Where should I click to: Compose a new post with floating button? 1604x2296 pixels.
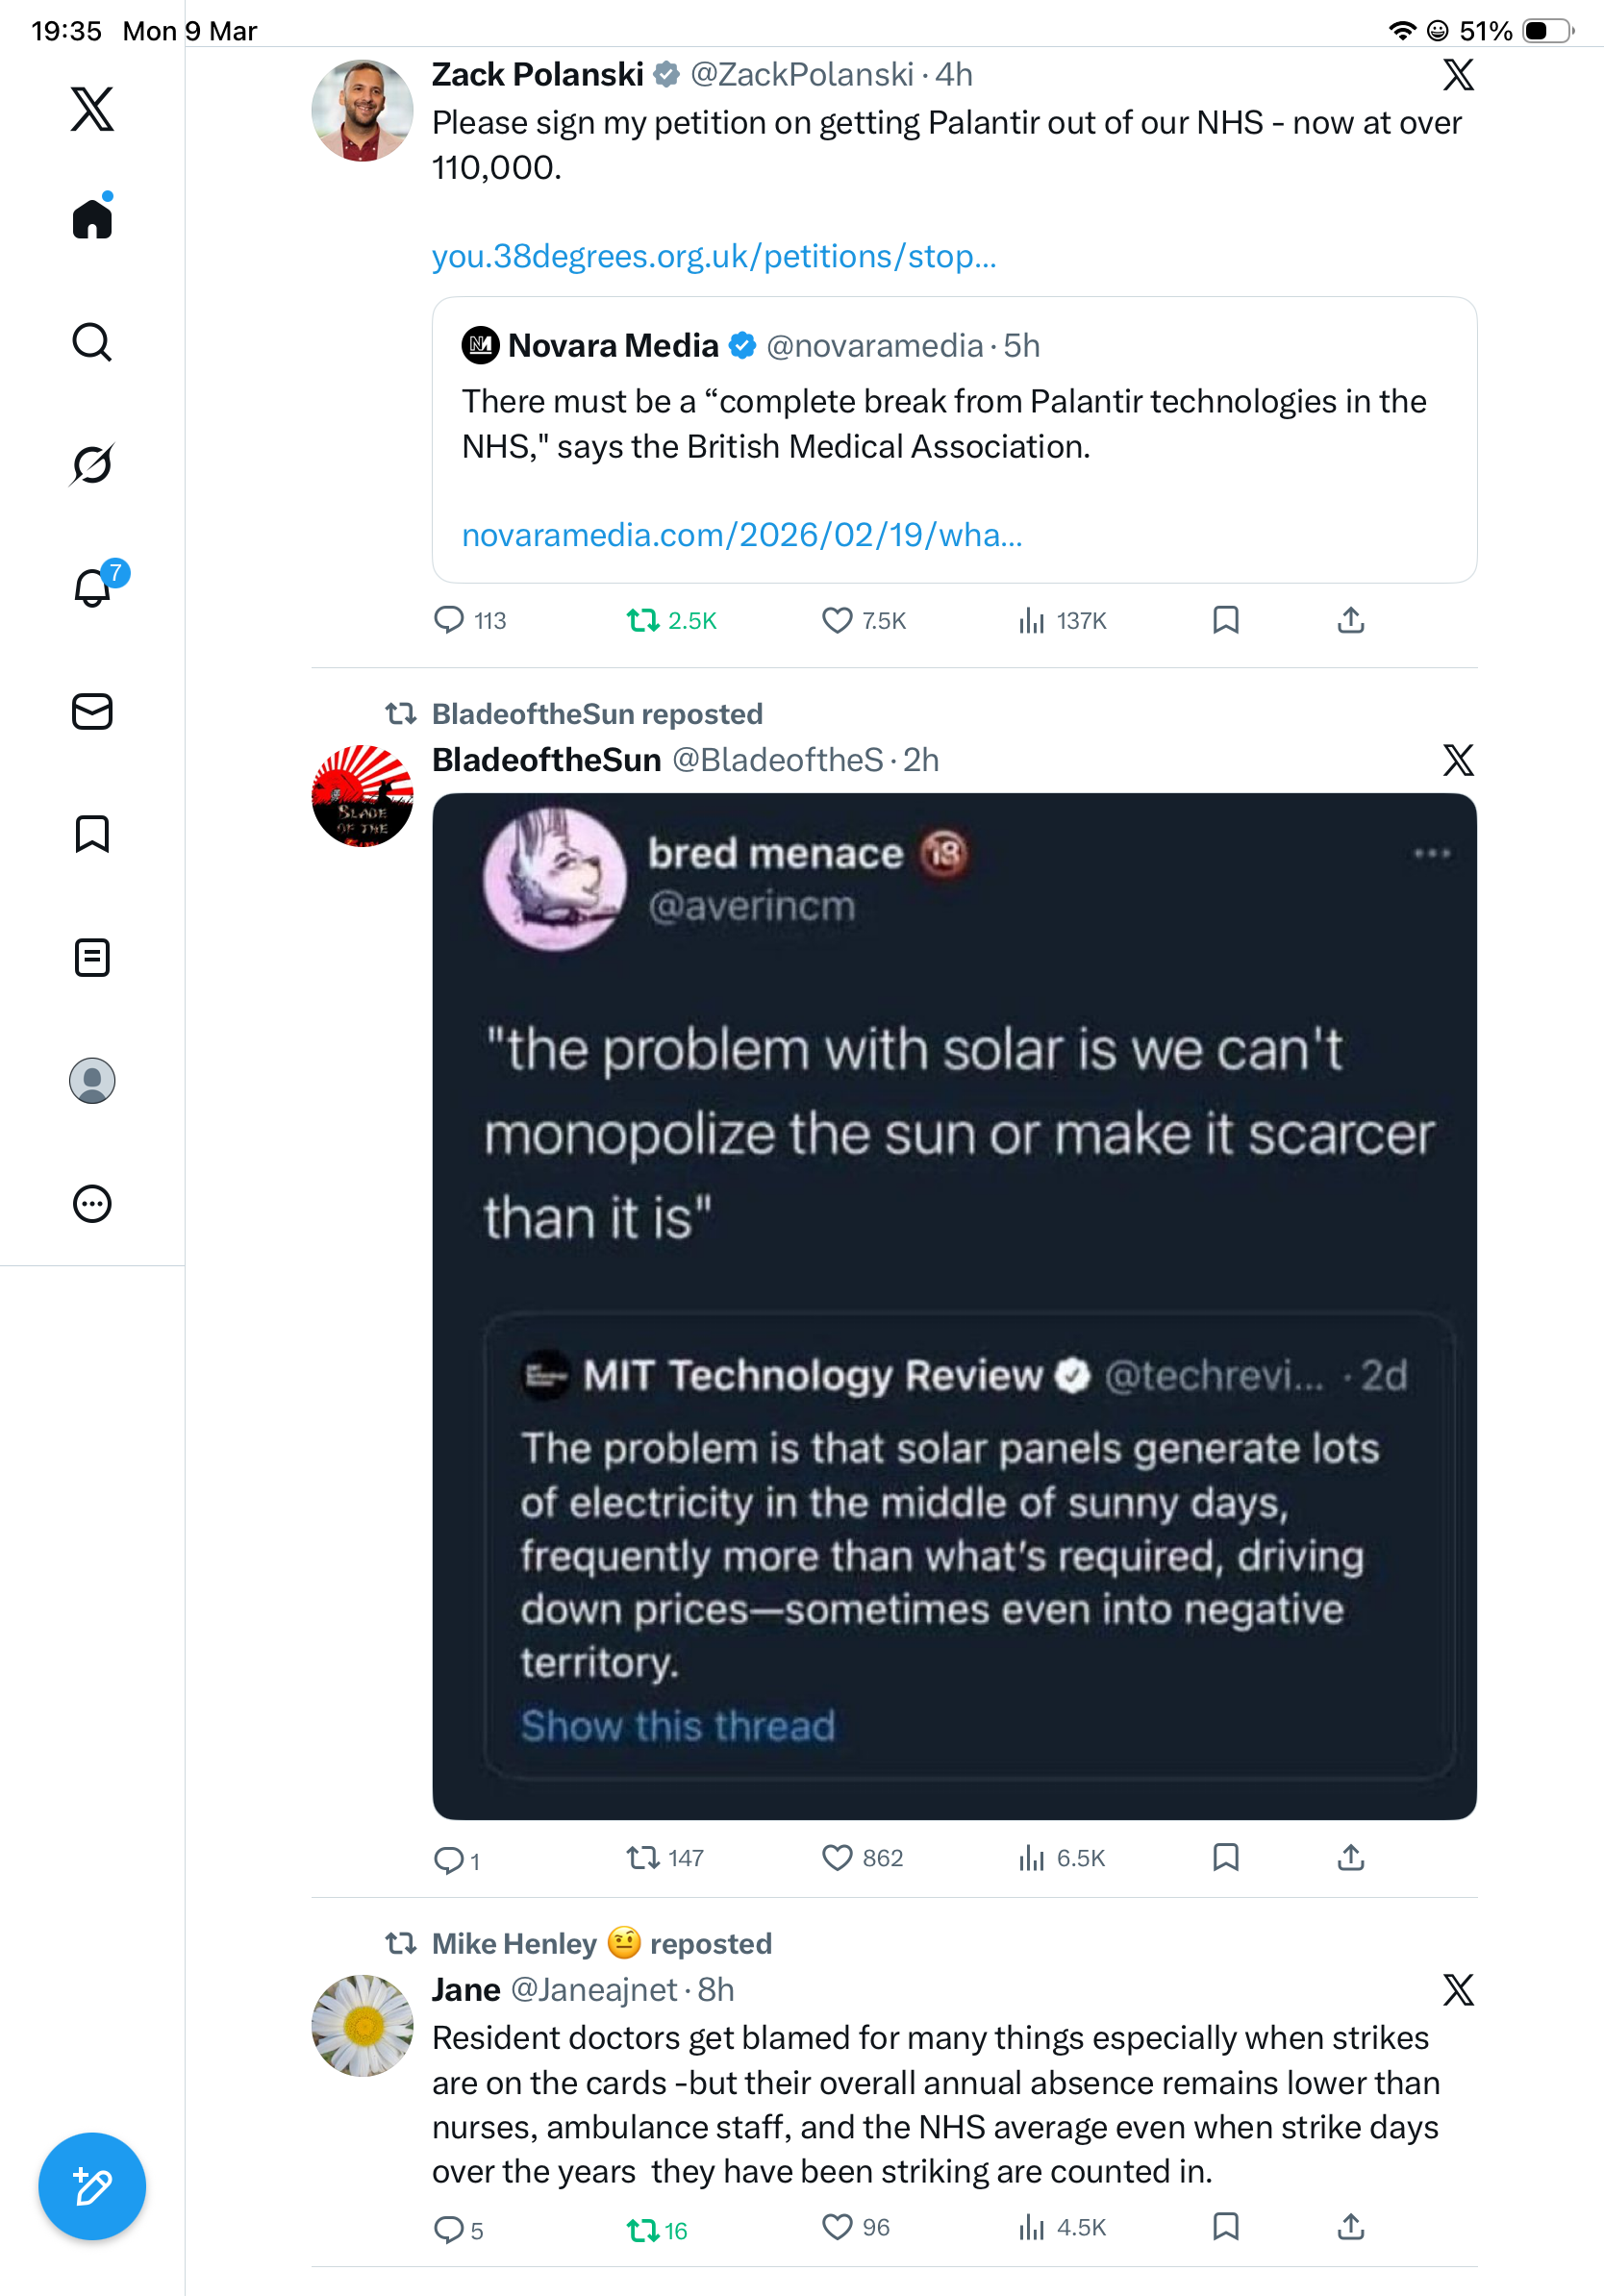point(92,2187)
